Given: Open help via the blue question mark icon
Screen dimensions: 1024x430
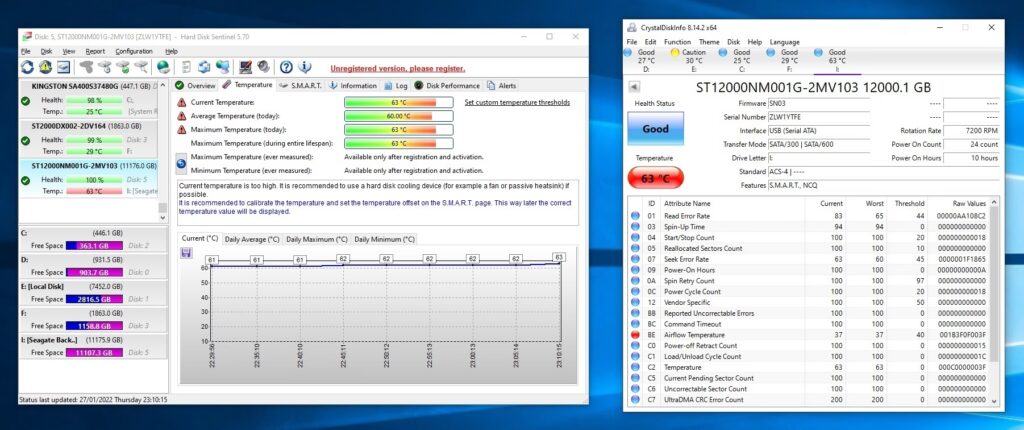Looking at the screenshot, I should pos(286,68).
